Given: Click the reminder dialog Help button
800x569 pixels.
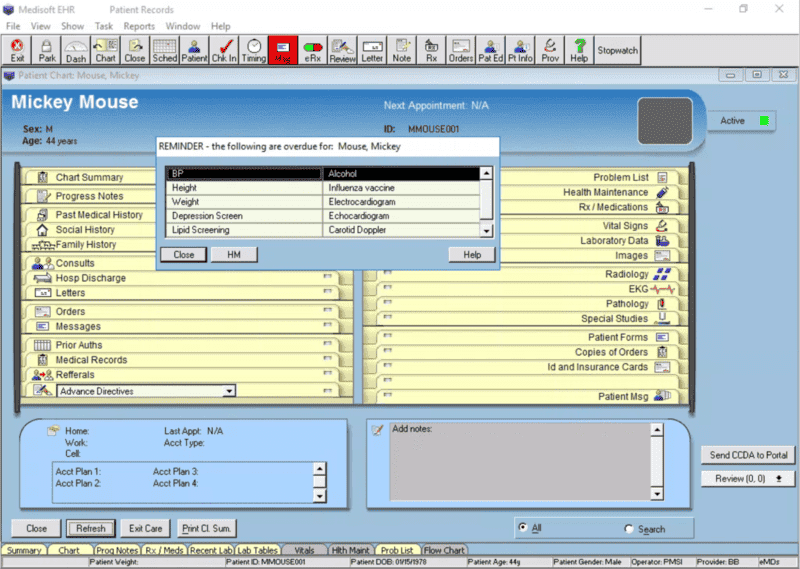Looking at the screenshot, I should coord(472,254).
